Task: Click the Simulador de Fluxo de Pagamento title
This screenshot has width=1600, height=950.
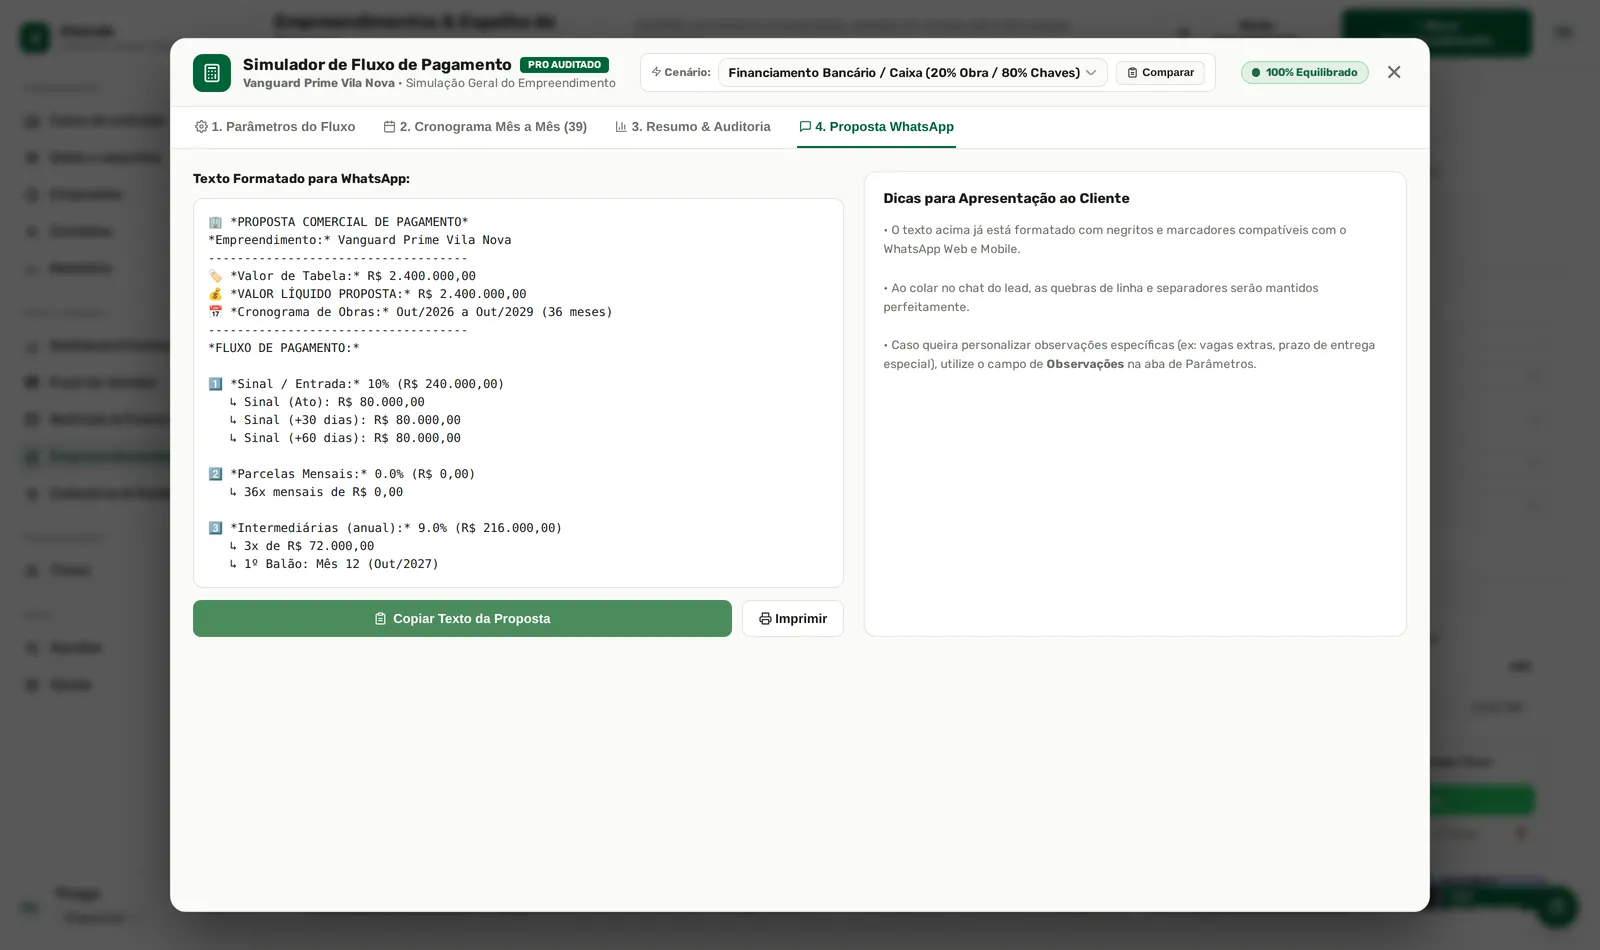Action: coord(377,65)
